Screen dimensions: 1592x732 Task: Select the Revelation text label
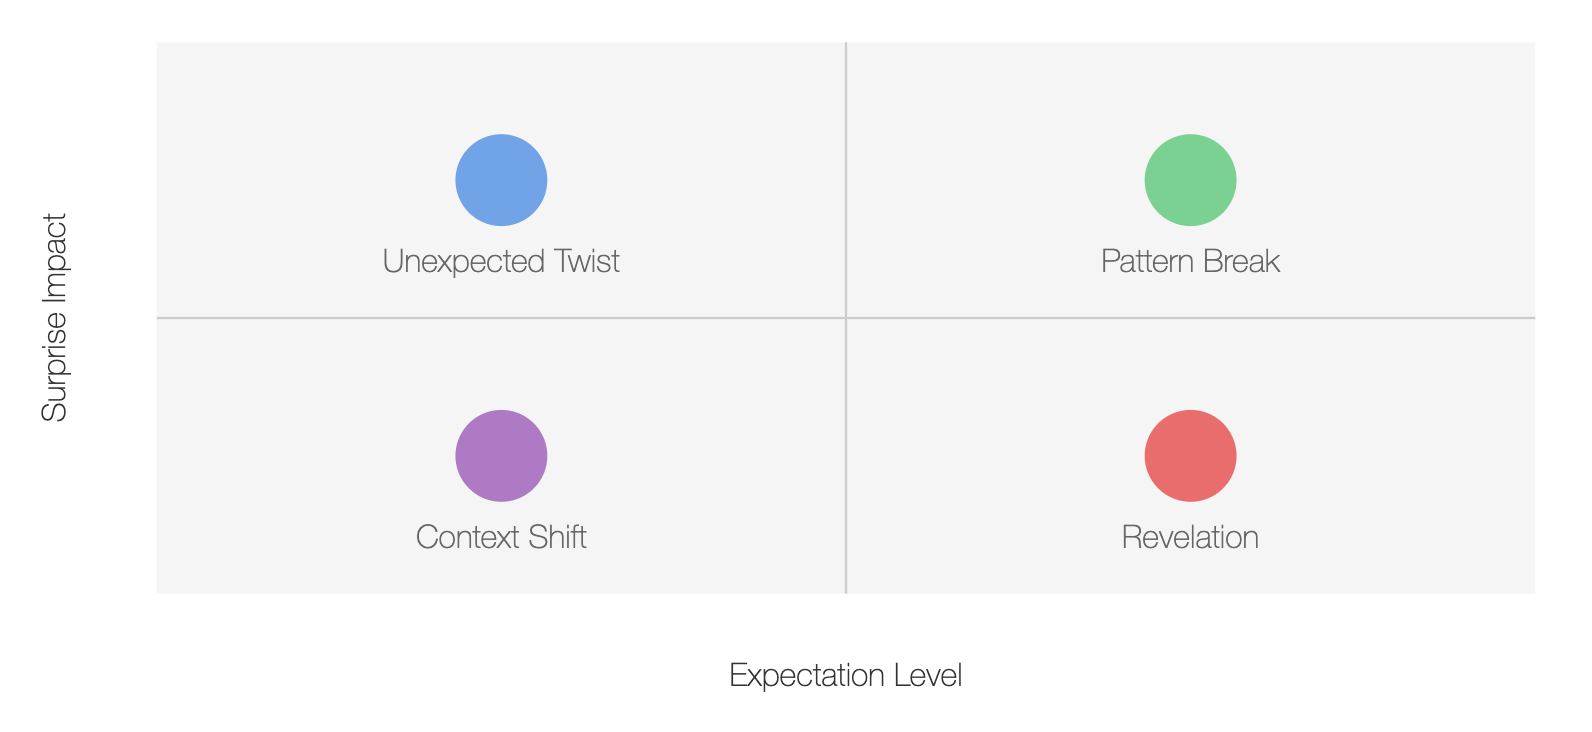1190,537
